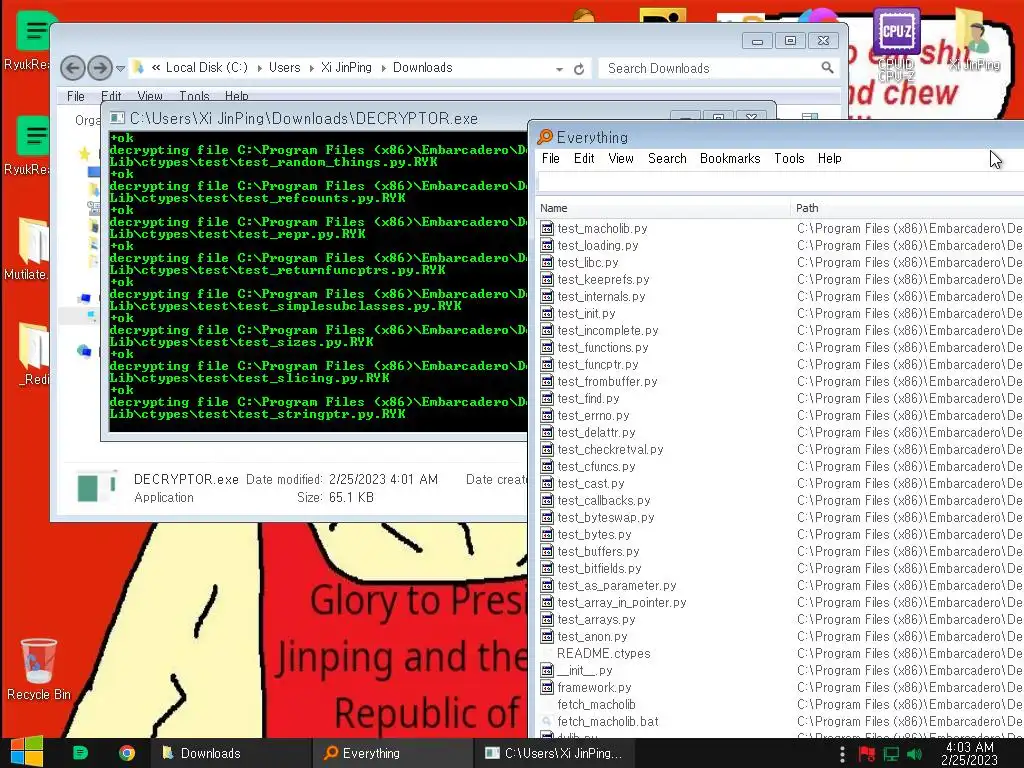The height and width of the screenshot is (768, 1024).
Task: Go back in Downloads Explorer window
Action: tap(72, 68)
